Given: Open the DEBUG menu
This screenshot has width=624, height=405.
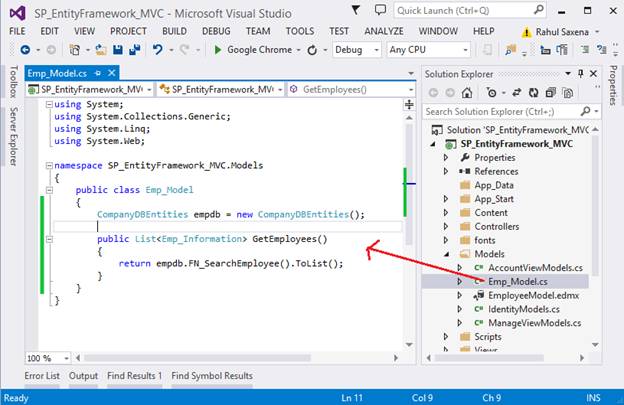Looking at the screenshot, I should pos(216,31).
